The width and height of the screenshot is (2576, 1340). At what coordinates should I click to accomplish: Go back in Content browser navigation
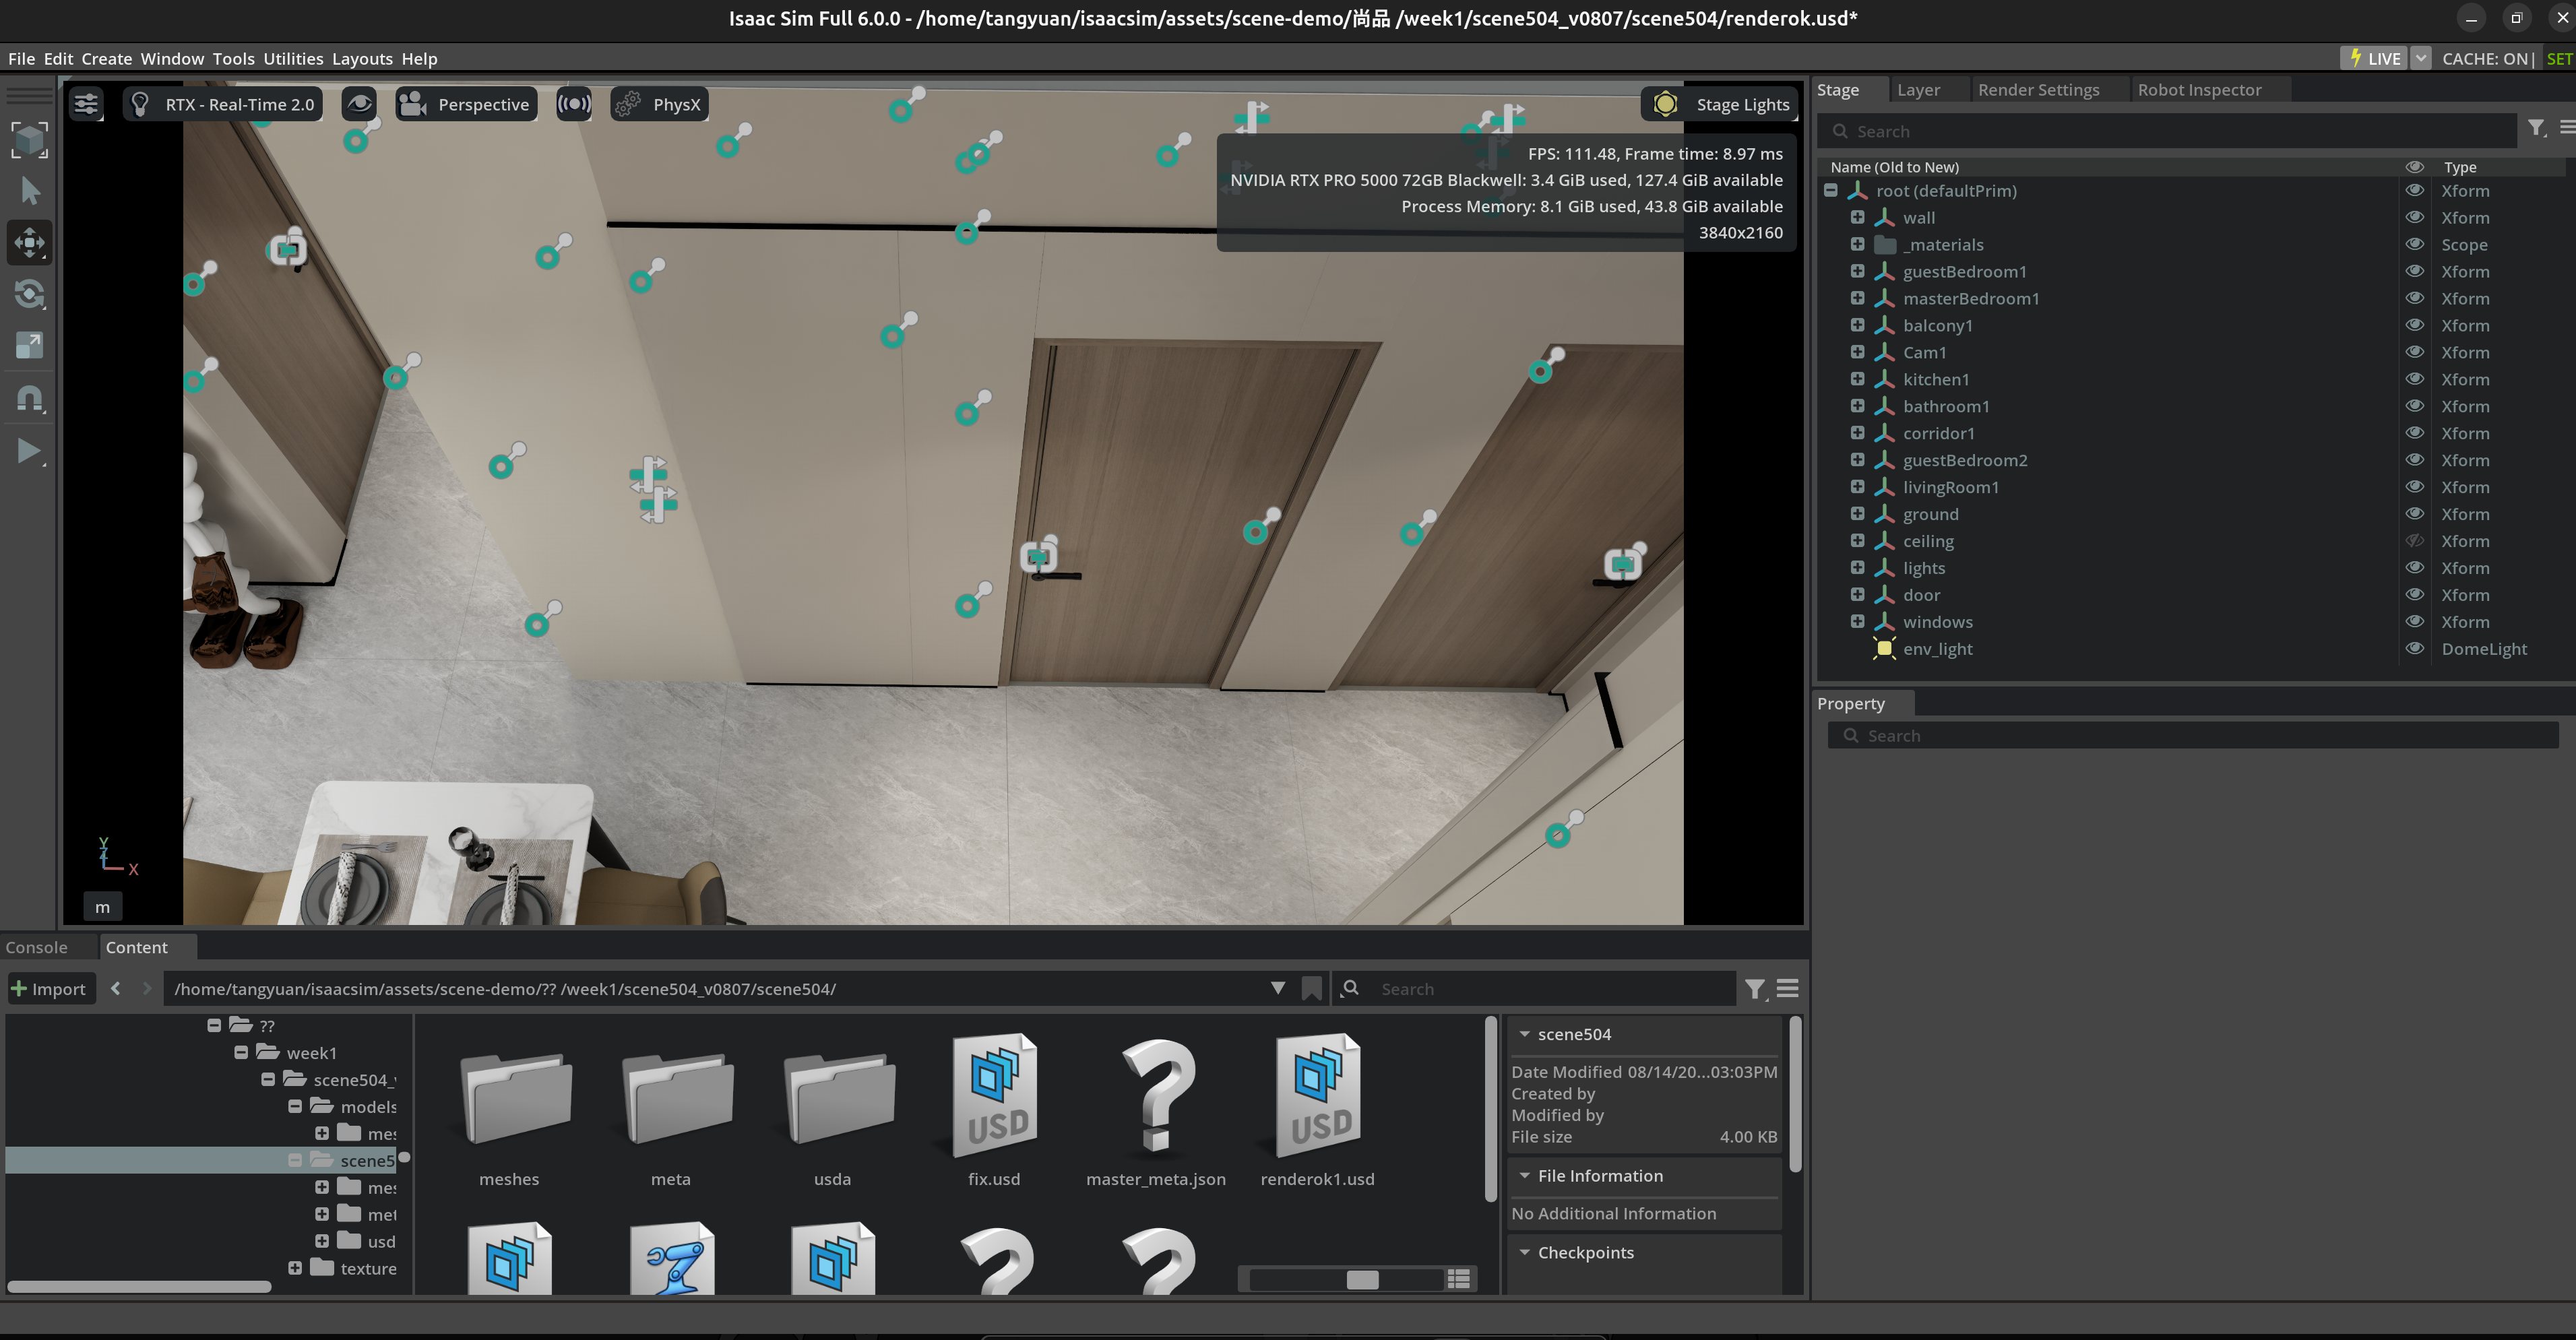coord(116,988)
